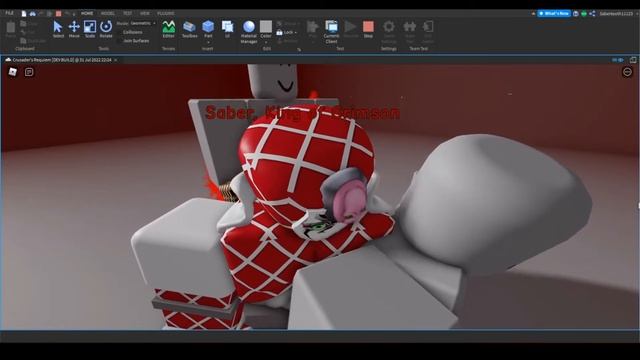Switch to the PLUGINS ribbon tab
640x360 pixels.
166,13
